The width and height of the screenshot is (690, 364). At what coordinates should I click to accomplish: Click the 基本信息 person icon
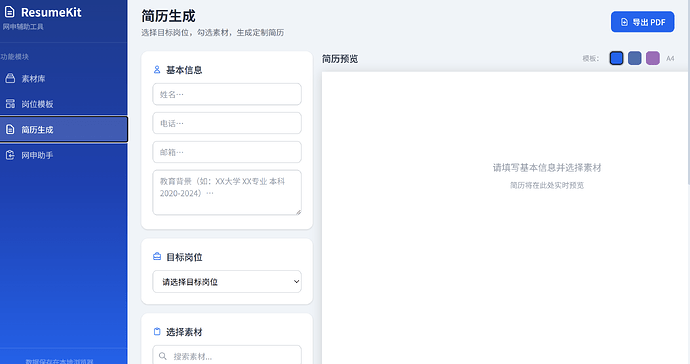tap(157, 70)
